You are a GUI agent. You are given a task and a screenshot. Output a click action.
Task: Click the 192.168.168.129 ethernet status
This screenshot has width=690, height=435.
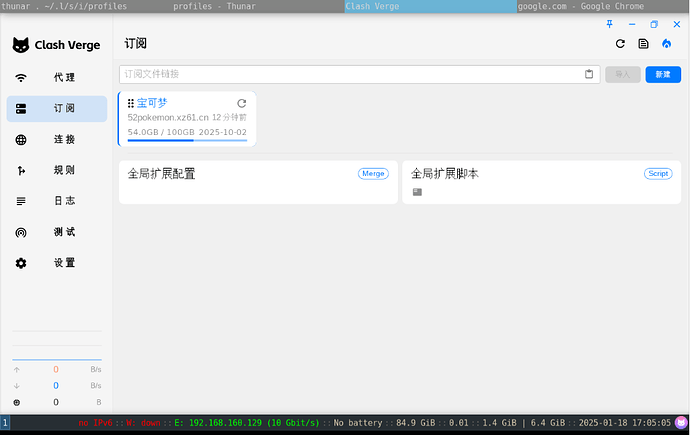coord(246,423)
